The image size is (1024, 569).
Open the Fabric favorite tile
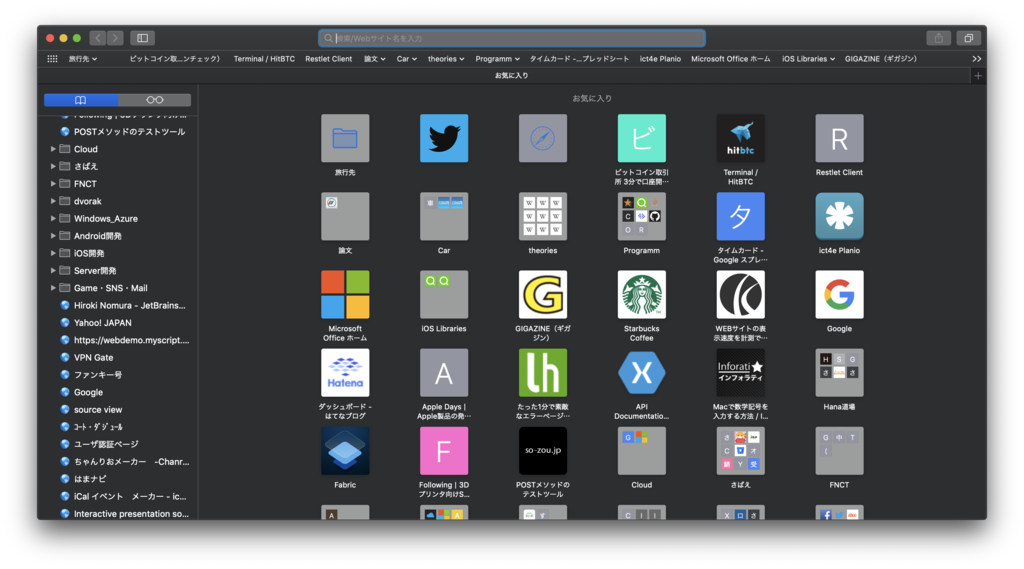point(345,451)
